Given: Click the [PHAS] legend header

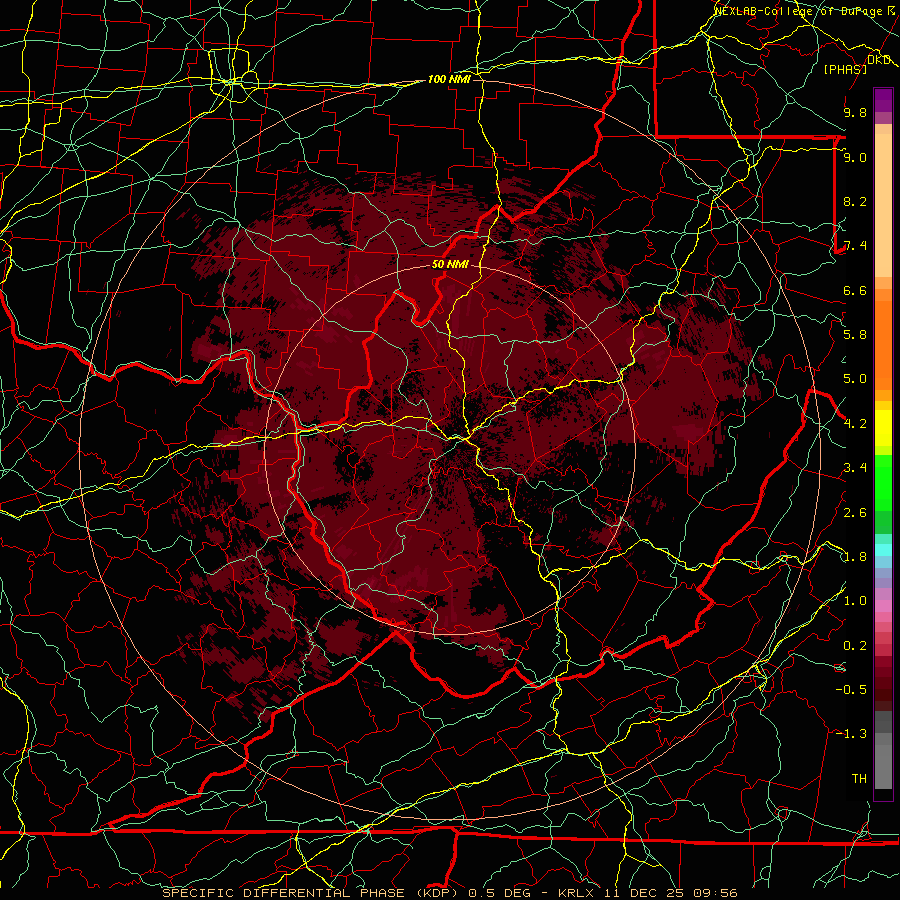Looking at the screenshot, I should 845,69.
